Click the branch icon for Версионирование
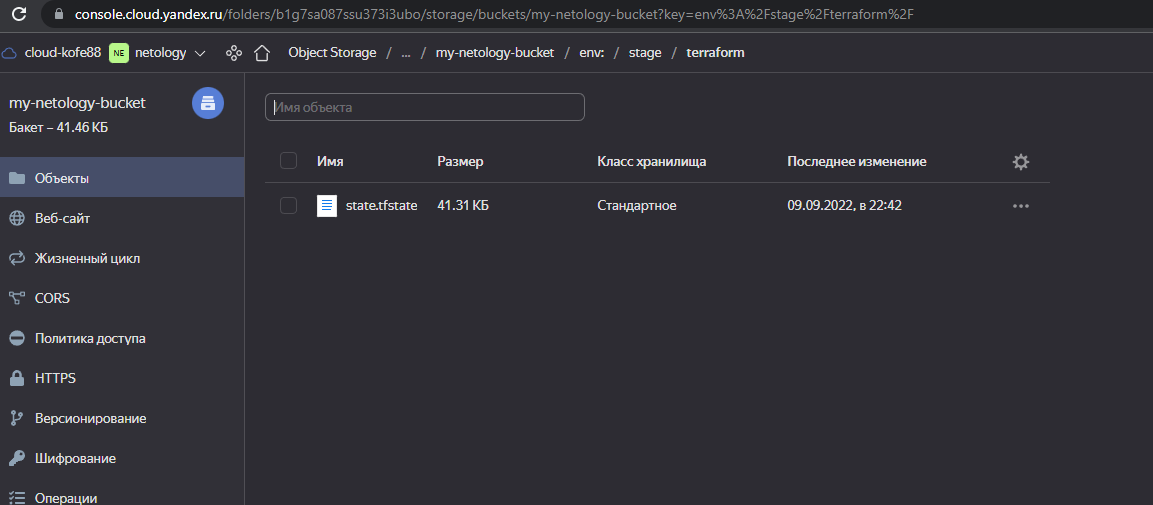This screenshot has width=1153, height=505. [x=17, y=418]
